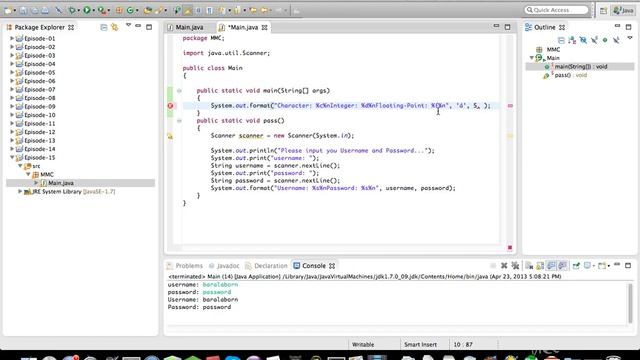640x360 pixels.
Task: Click the Quick Access search field
Action: [557, 10]
